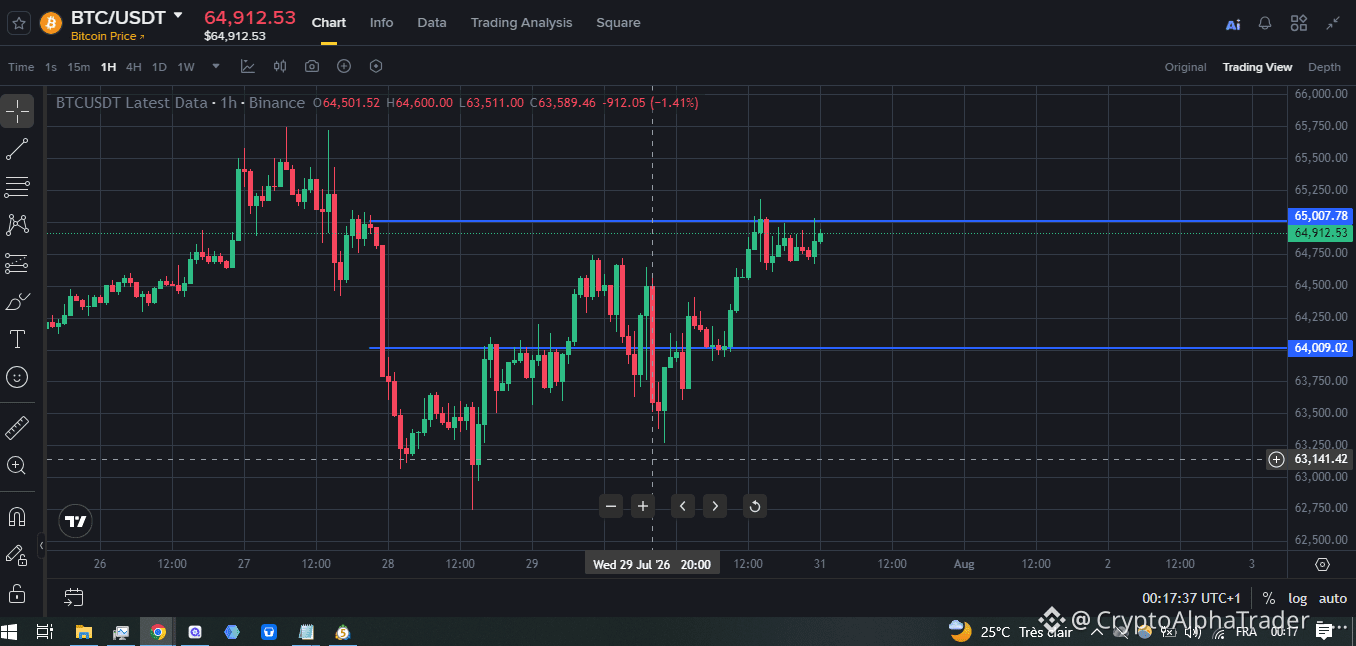Select the XABCD pattern tool
This screenshot has width=1356, height=646.
pyautogui.click(x=17, y=225)
